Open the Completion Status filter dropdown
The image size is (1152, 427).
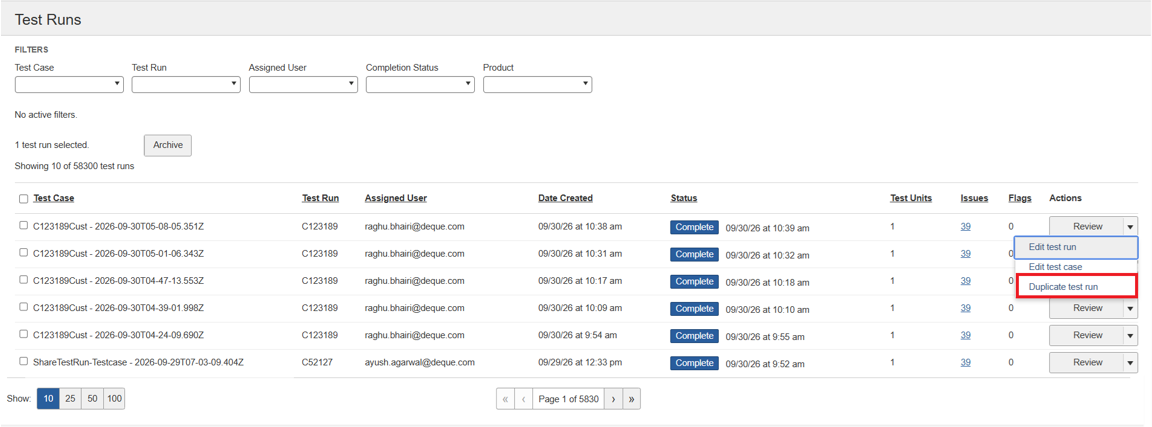tap(420, 85)
